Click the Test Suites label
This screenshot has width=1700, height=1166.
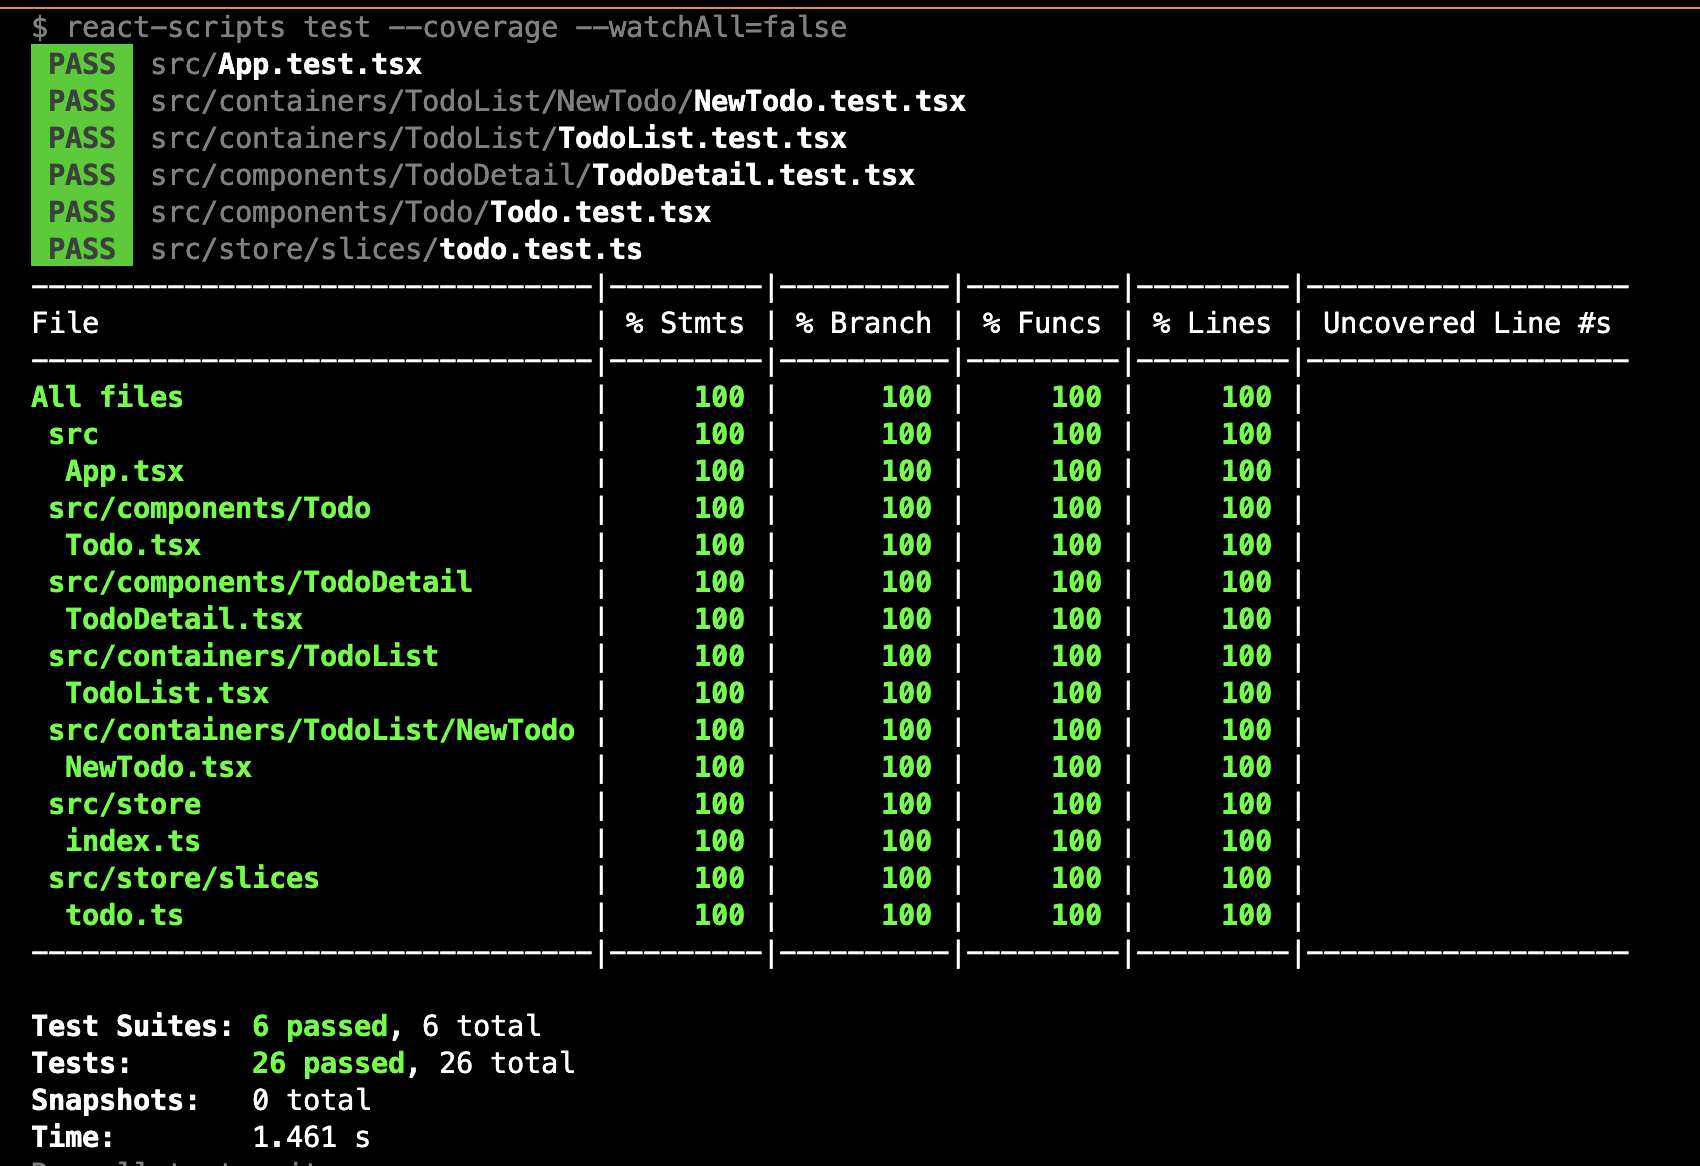pos(132,1026)
